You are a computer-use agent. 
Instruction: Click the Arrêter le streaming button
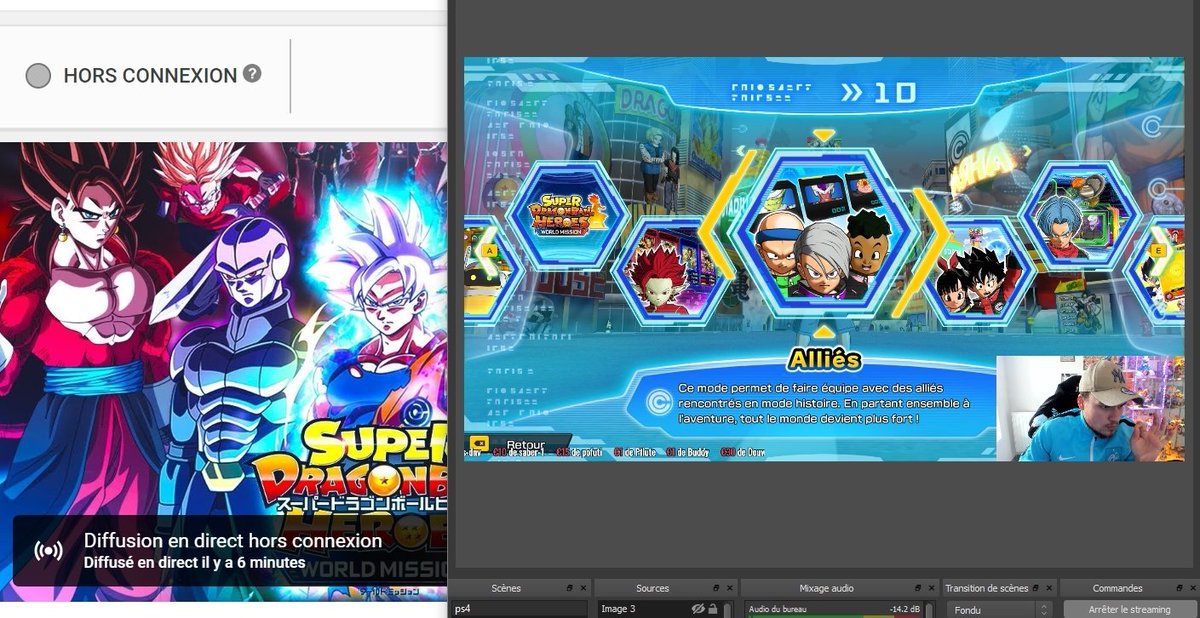point(1129,609)
